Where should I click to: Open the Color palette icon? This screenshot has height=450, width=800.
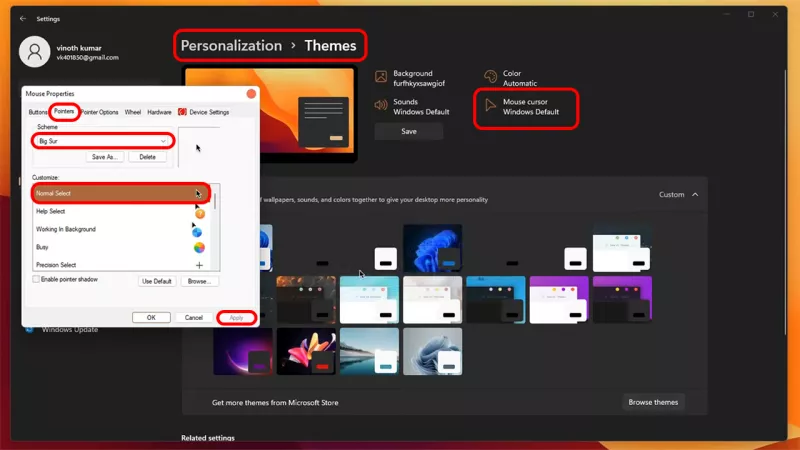tap(490, 77)
